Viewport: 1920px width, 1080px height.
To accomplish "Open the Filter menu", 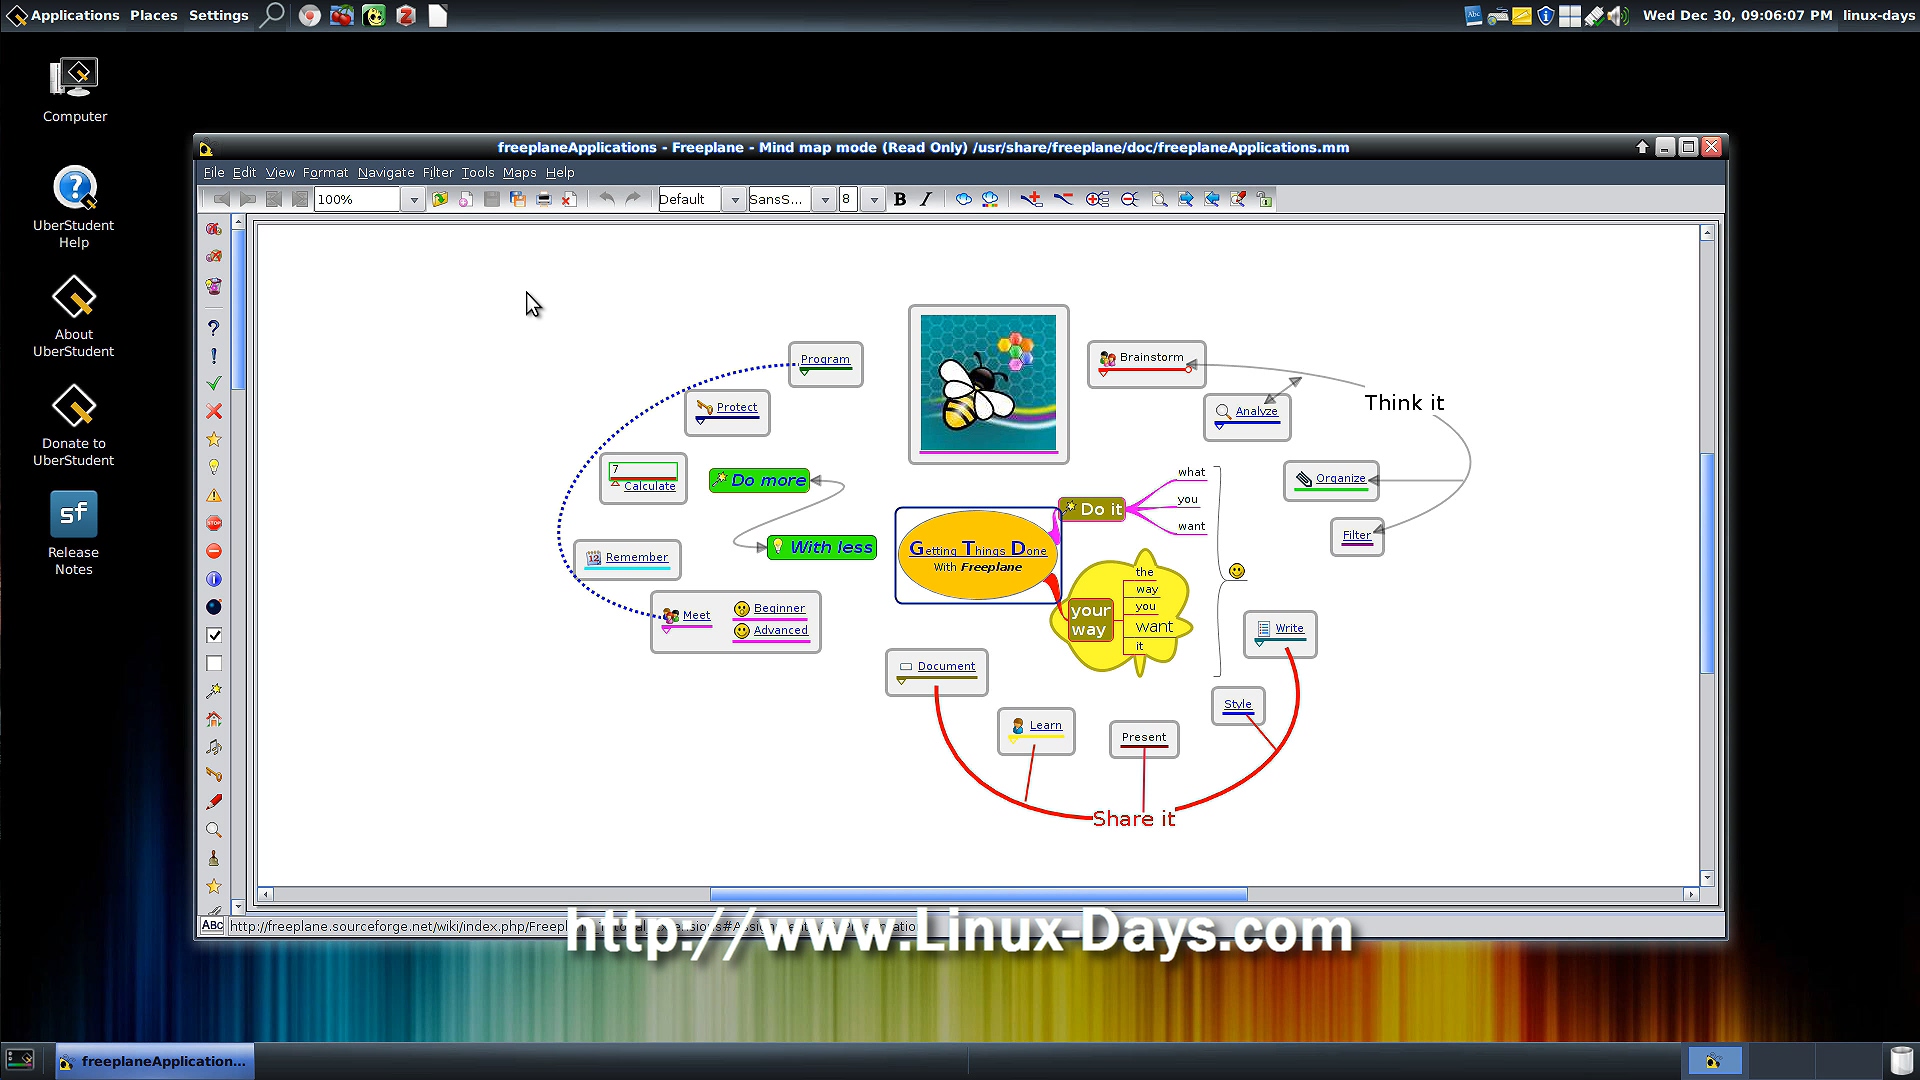I will 438,172.
